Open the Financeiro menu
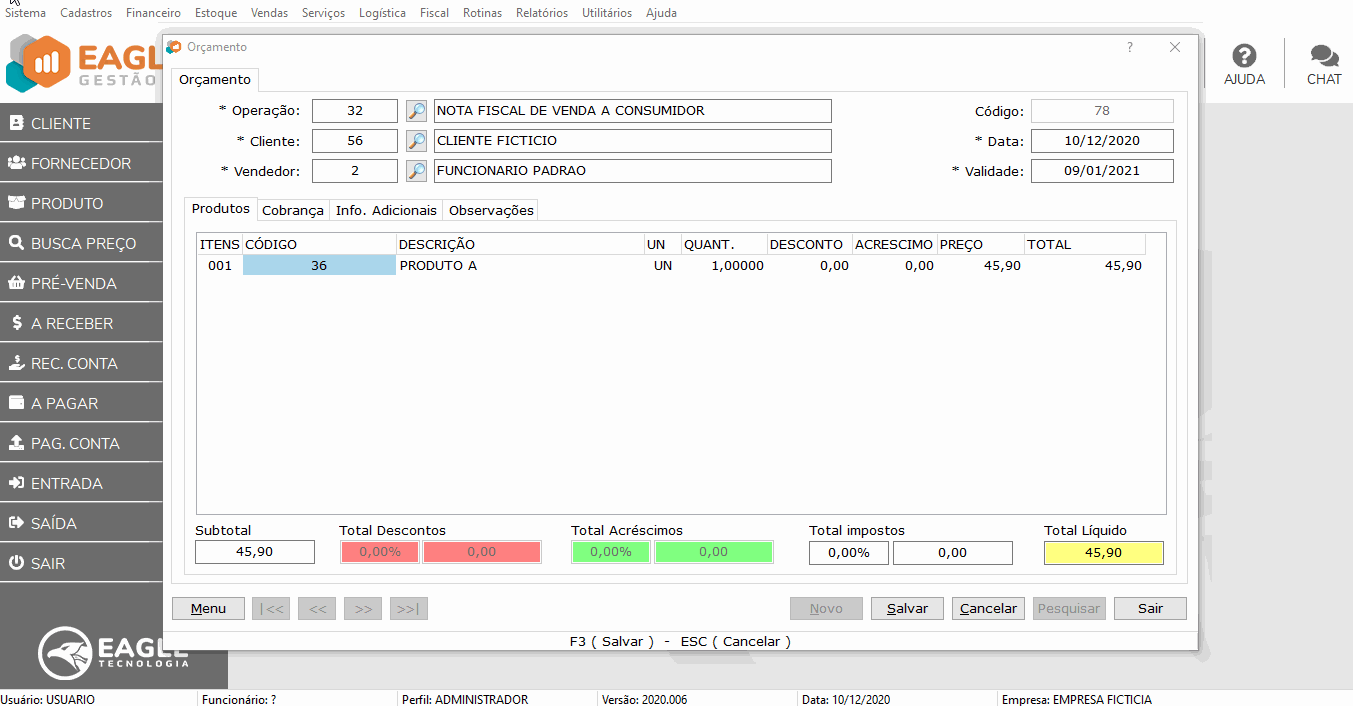 point(153,13)
